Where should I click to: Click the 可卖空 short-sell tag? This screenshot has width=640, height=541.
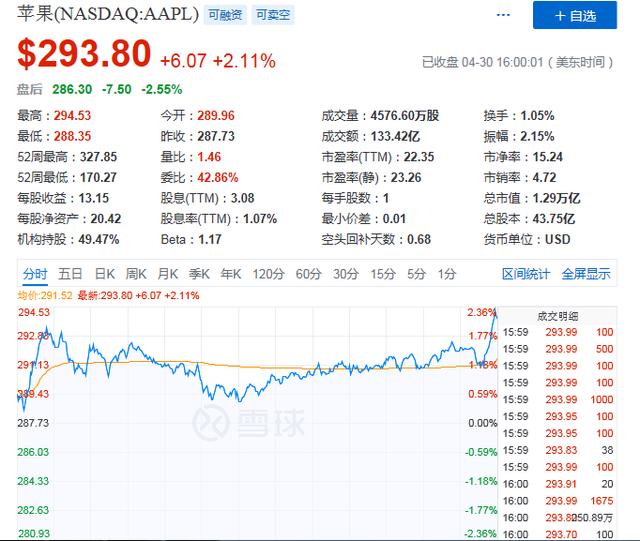270,16
